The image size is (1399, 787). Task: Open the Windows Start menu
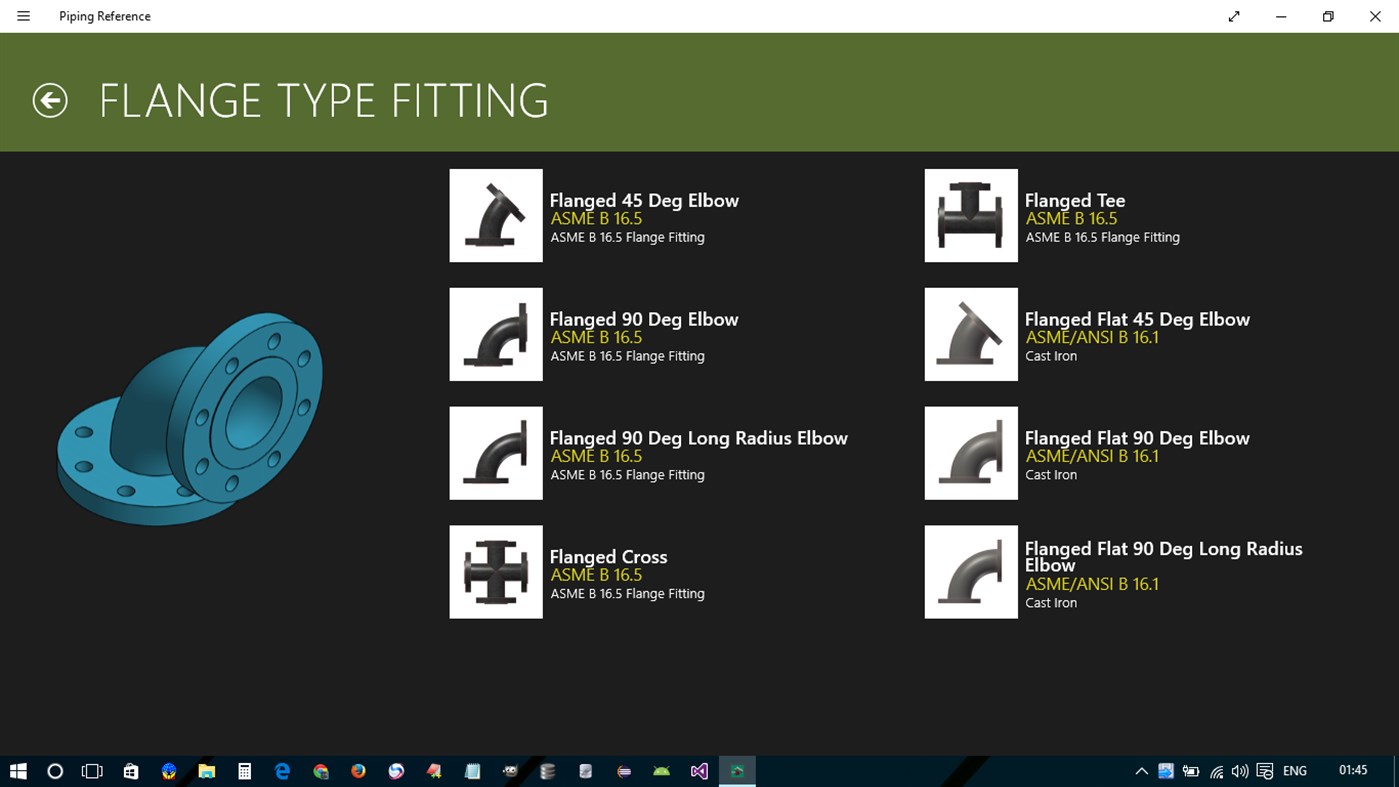click(18, 770)
